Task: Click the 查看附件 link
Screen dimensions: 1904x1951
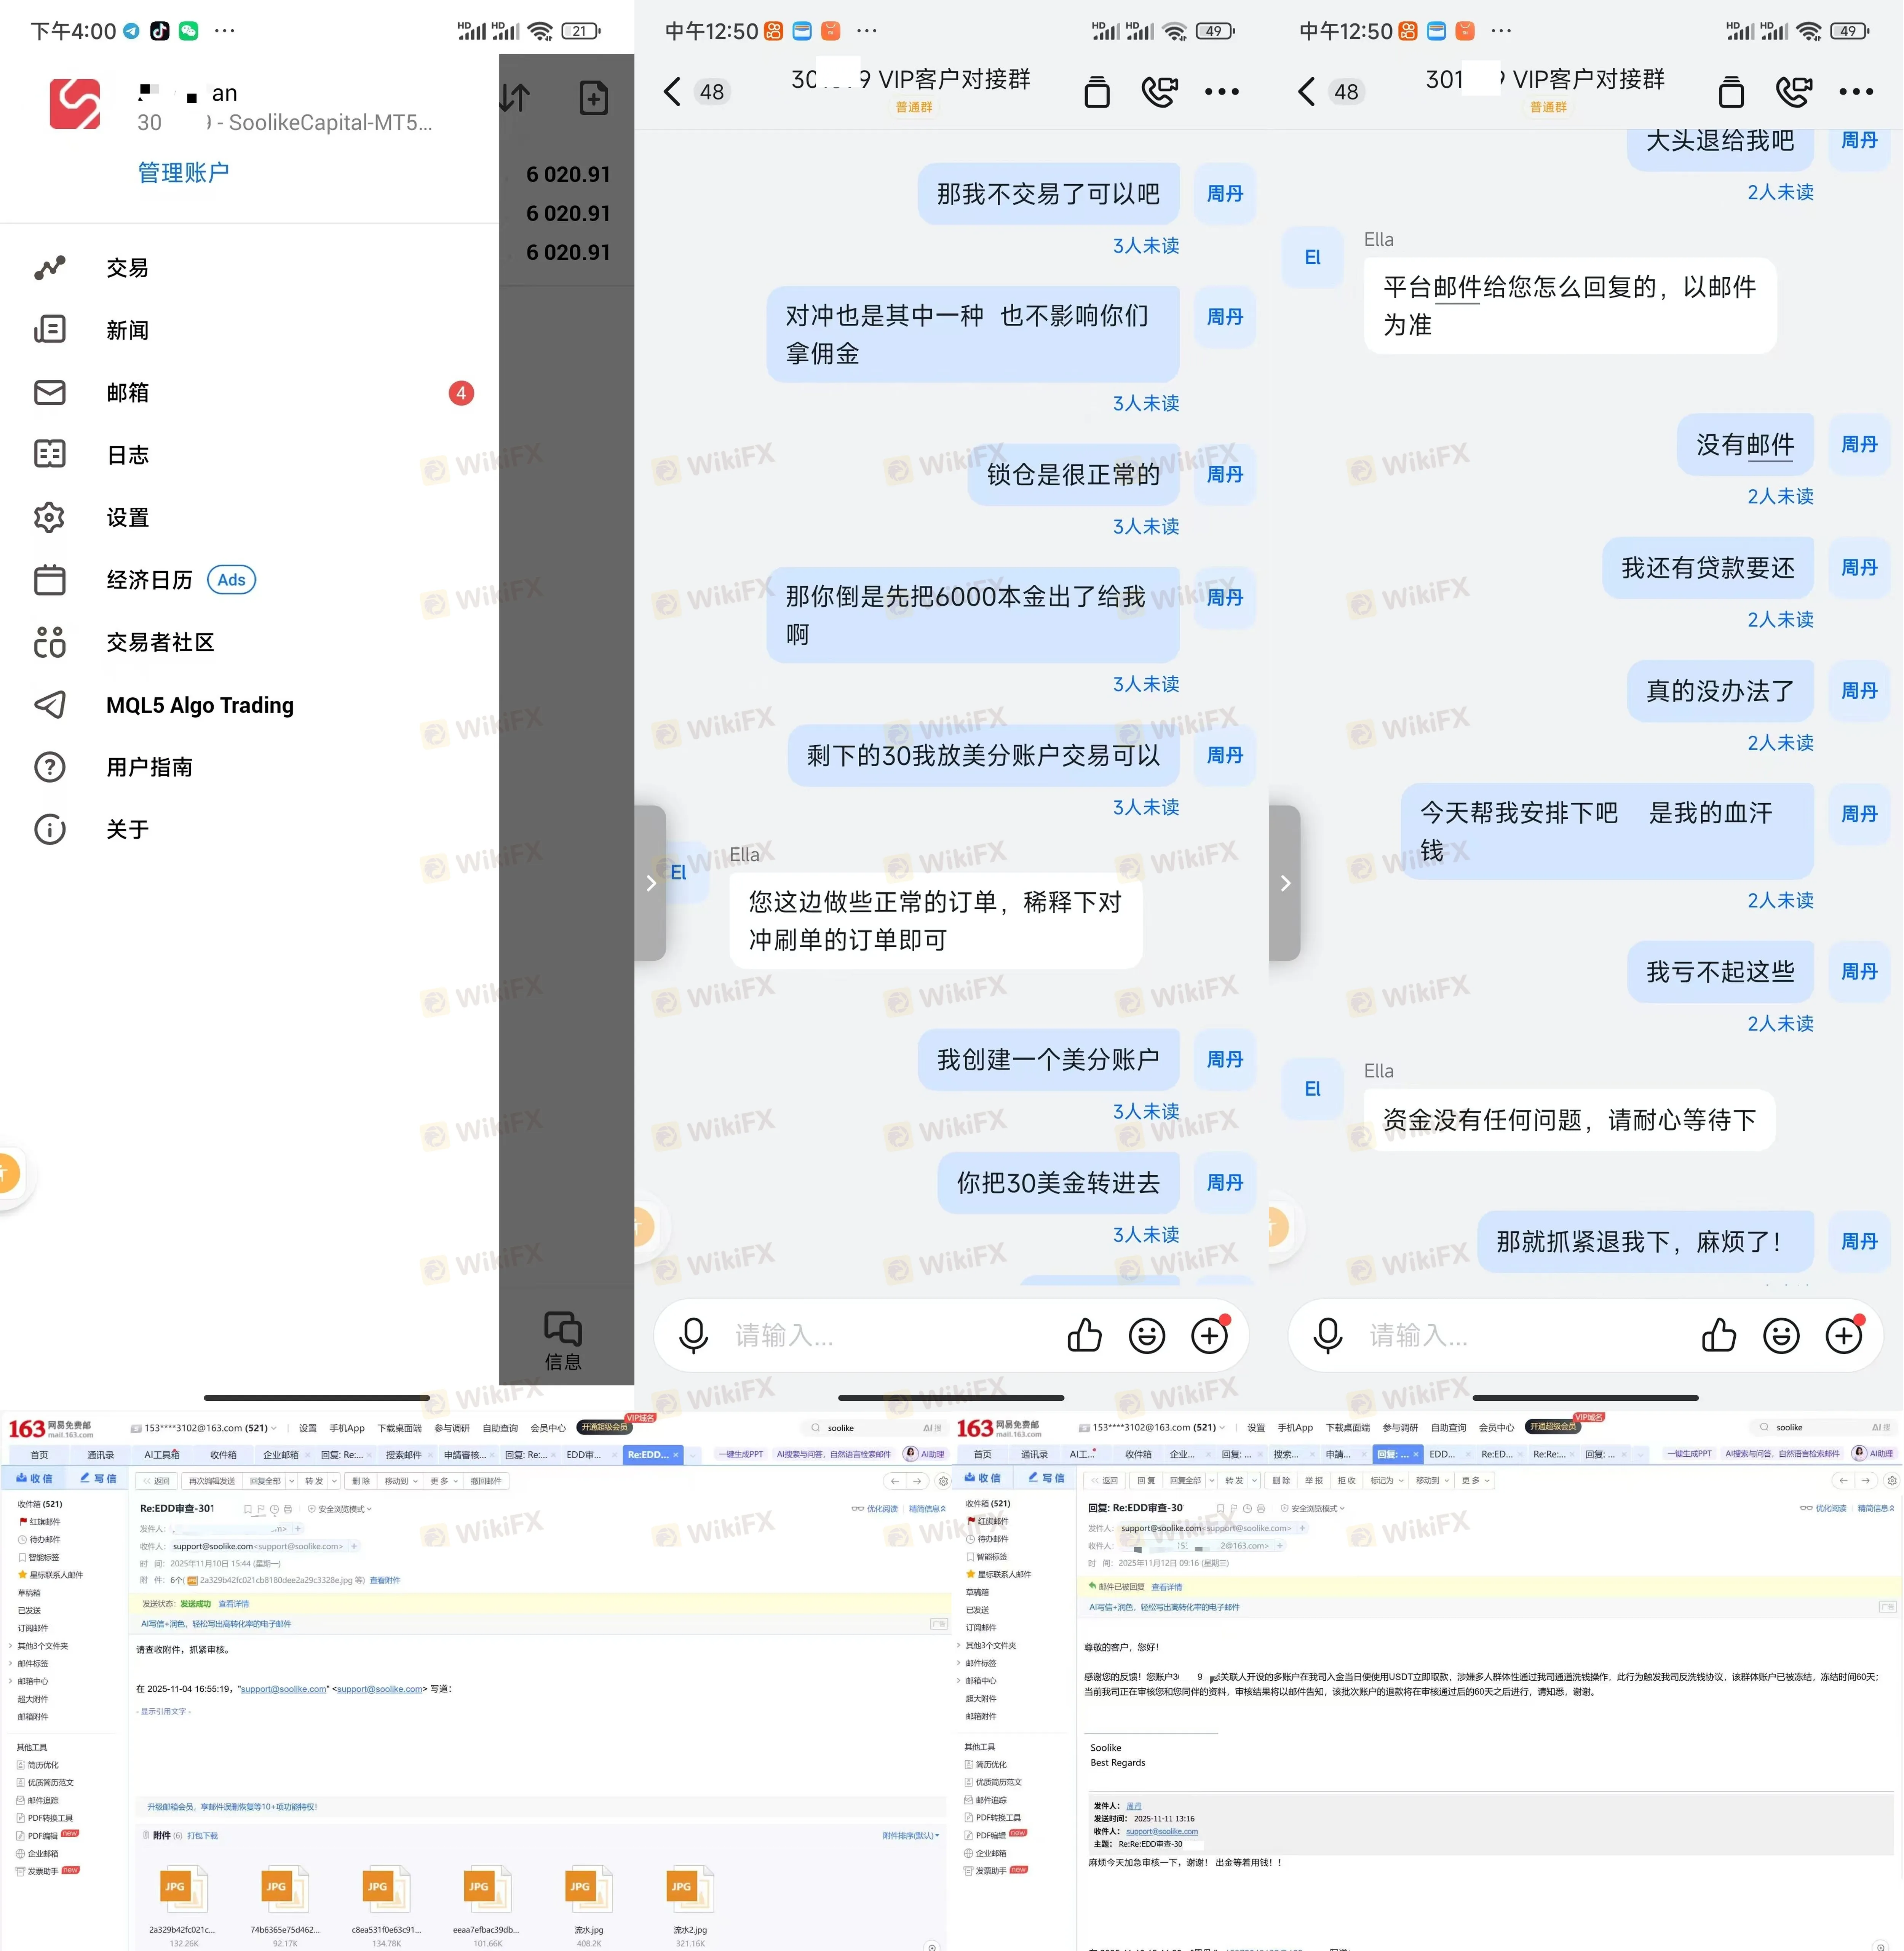Action: pos(385,1580)
